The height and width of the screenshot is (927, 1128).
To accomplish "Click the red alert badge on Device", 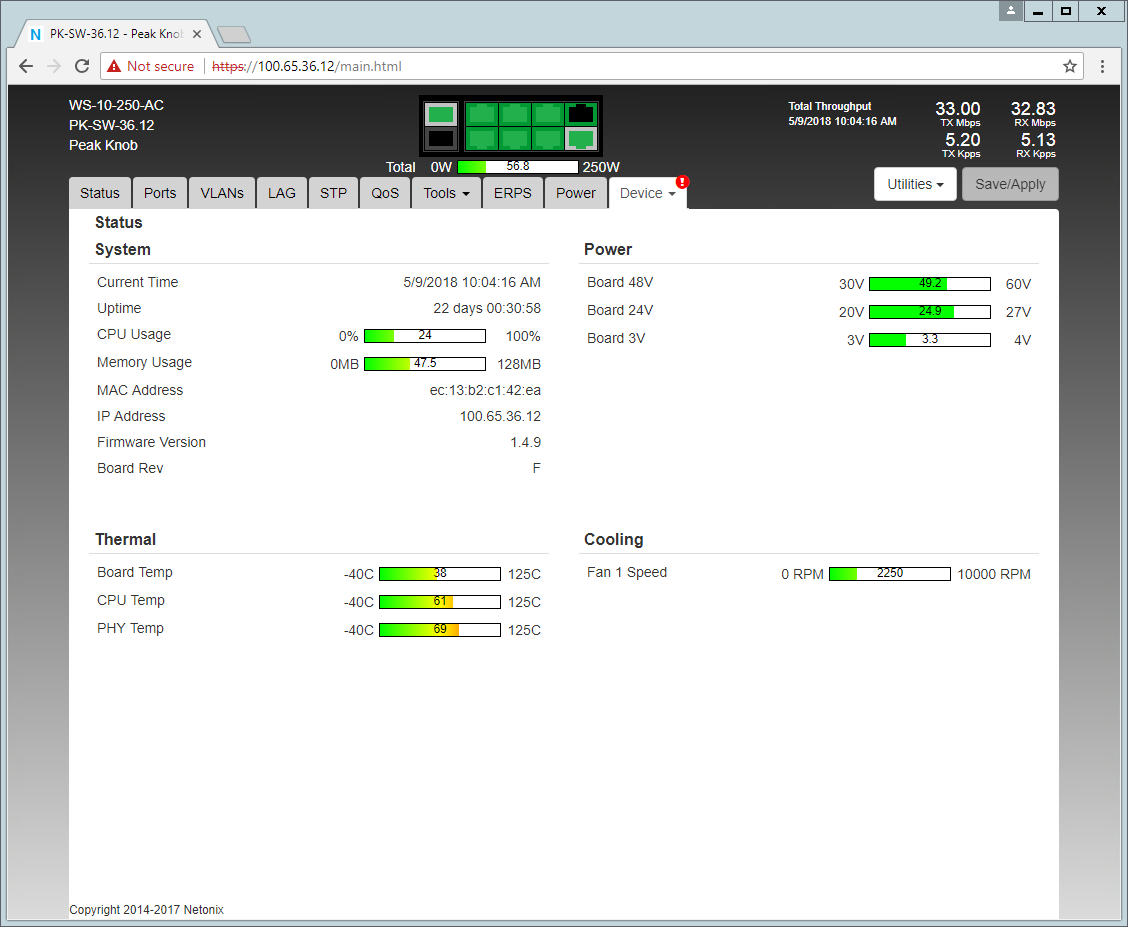I will pos(682,182).
